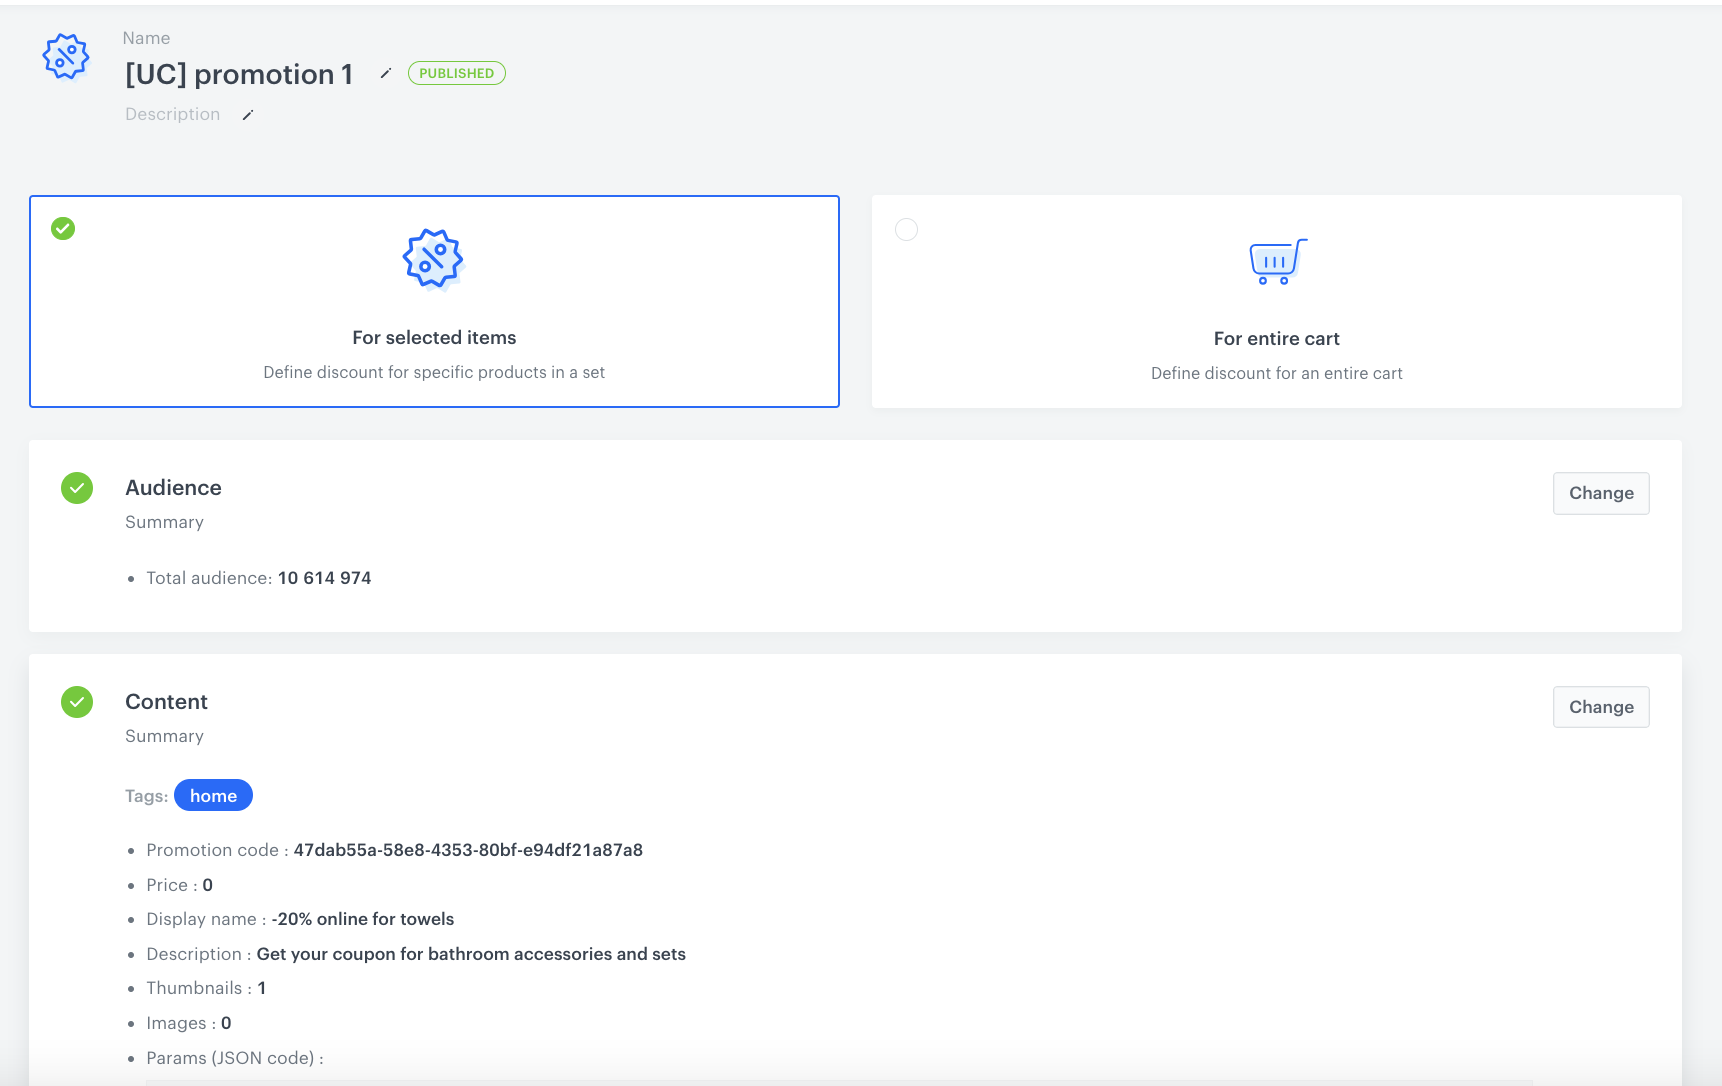Click green checkmark icon beside Content
Screen dimensions: 1722x1086
[77, 702]
